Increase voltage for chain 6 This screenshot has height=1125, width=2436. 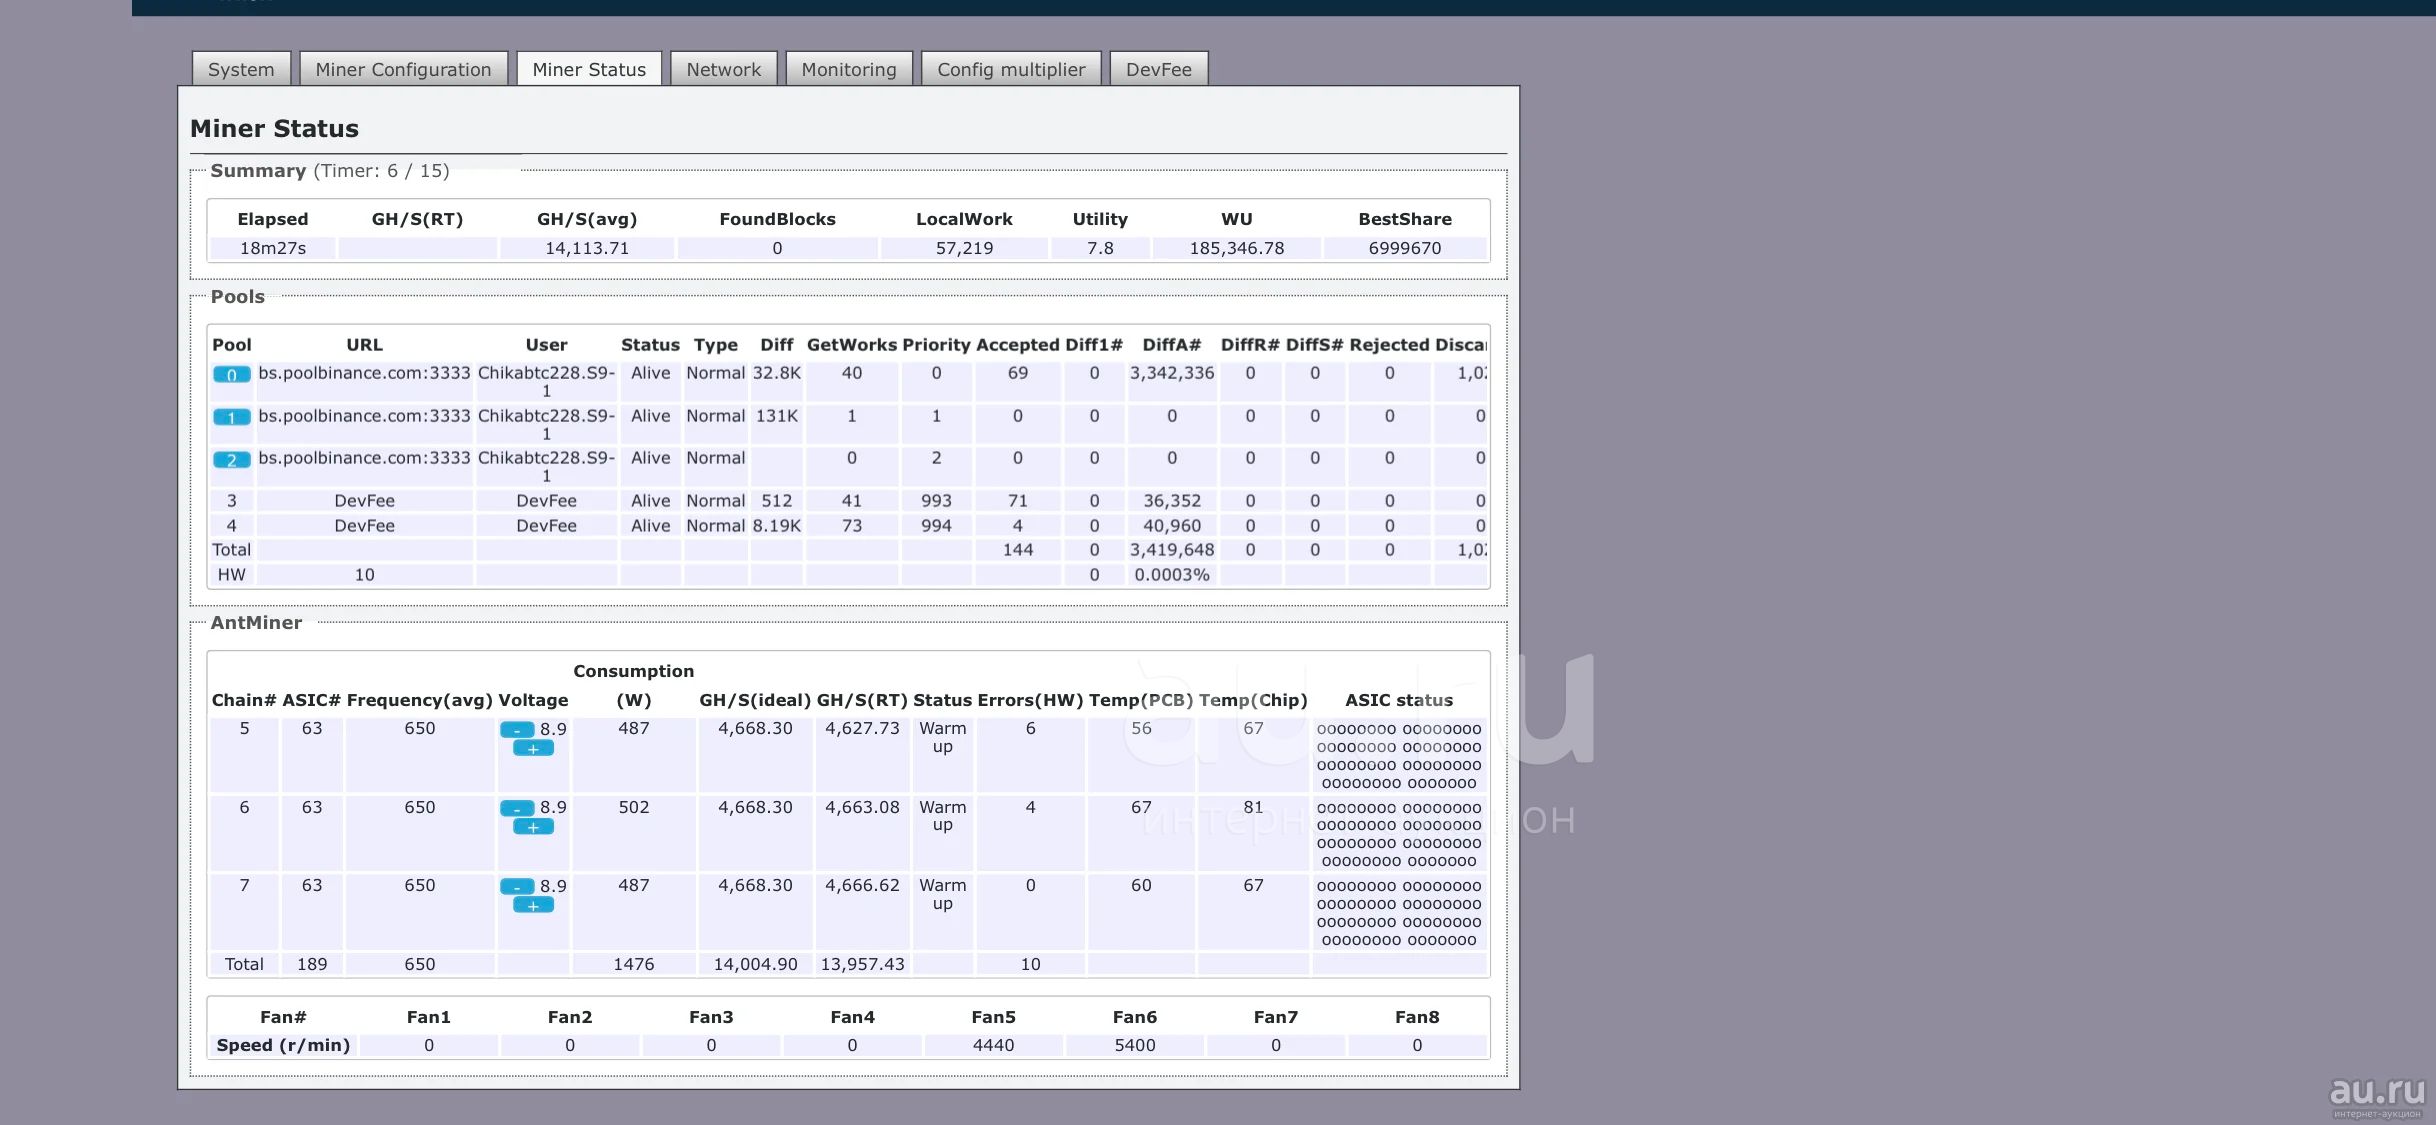tap(533, 826)
